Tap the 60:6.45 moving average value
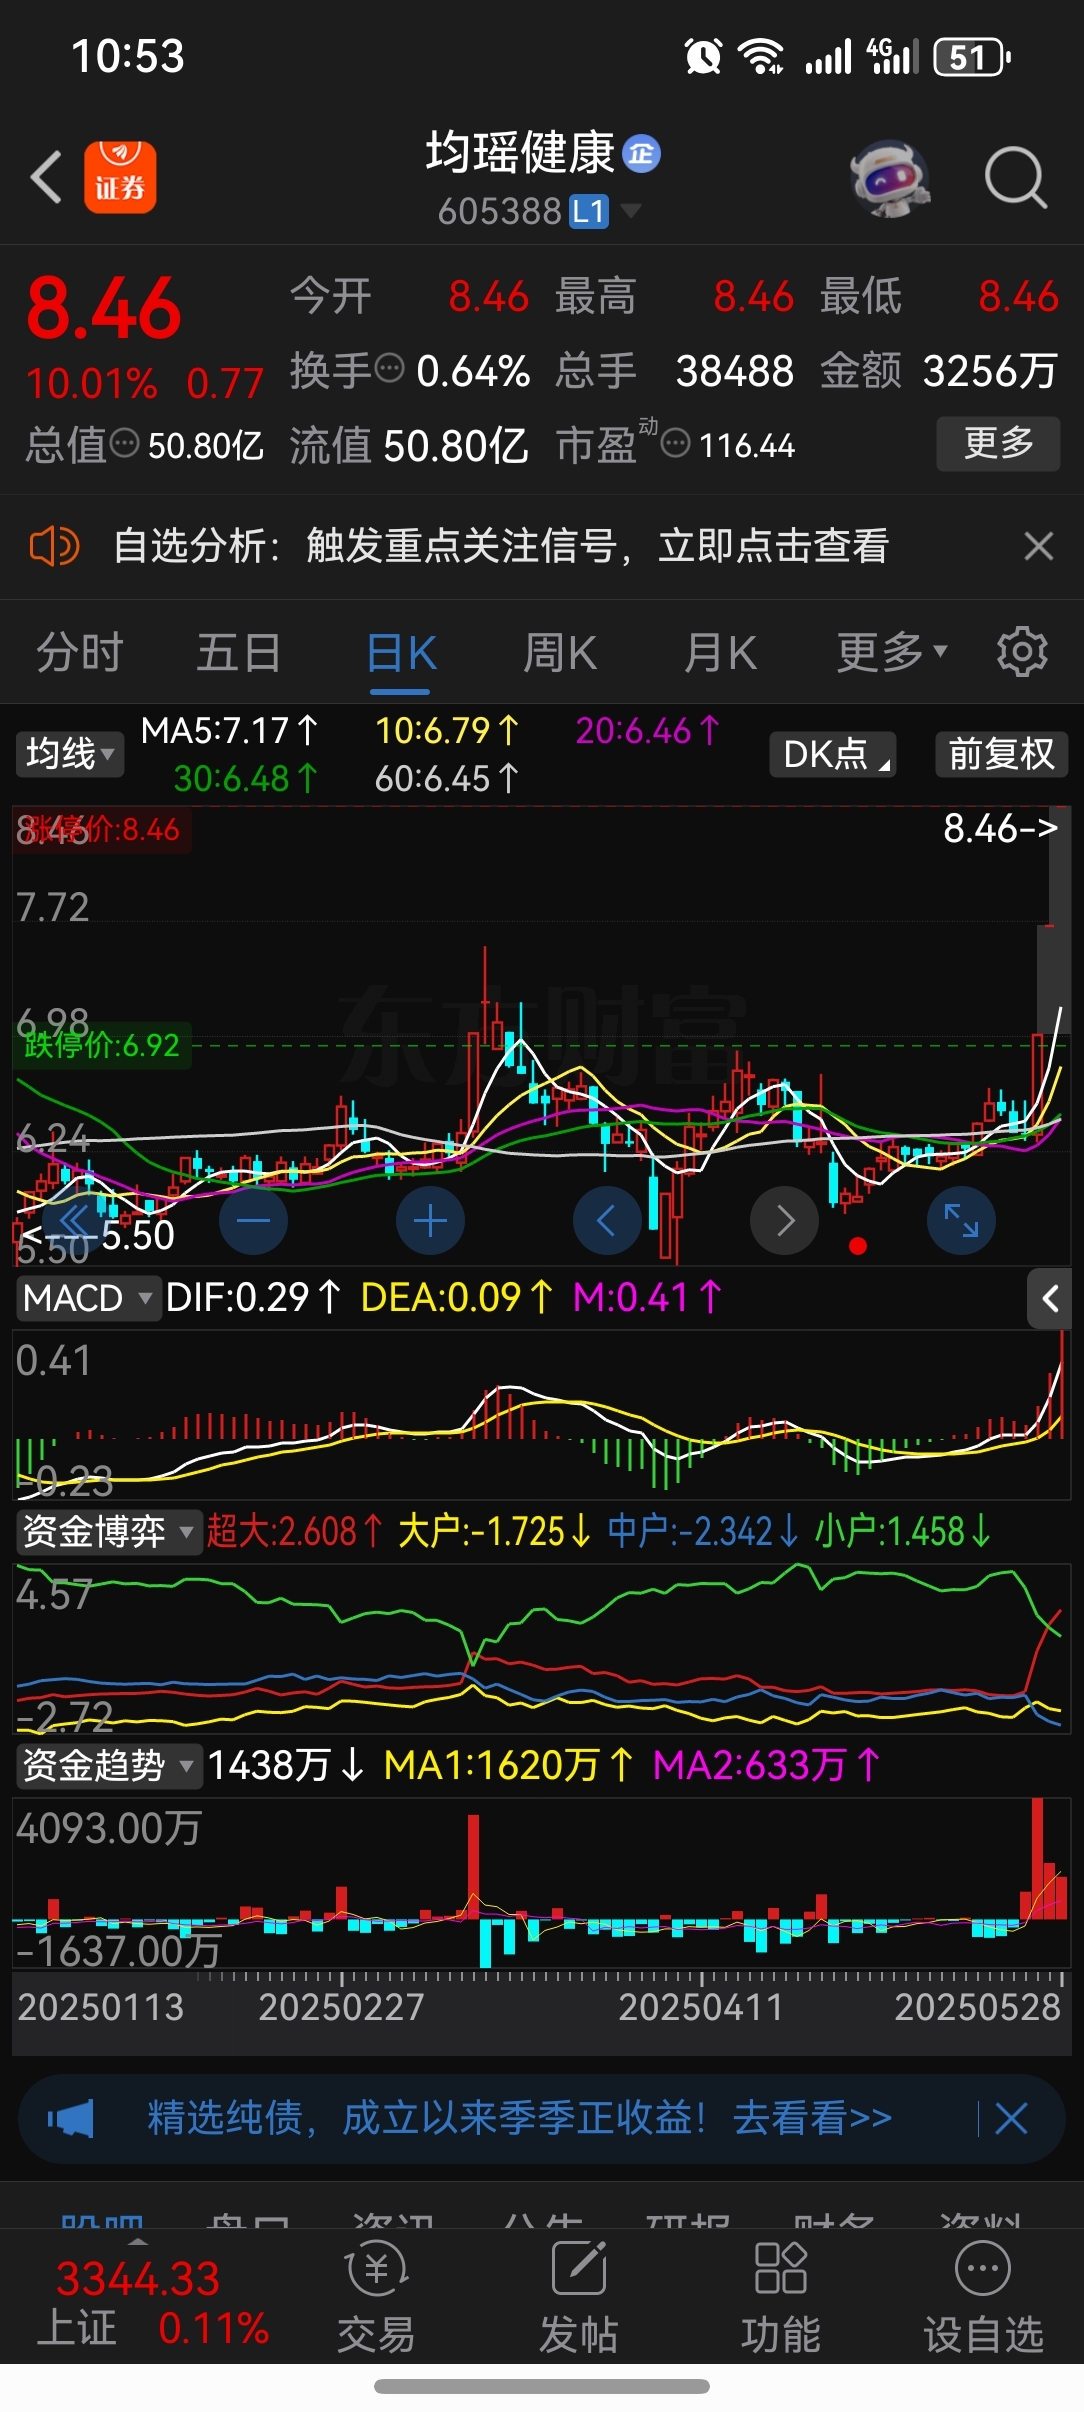The image size is (1084, 2412). tap(447, 778)
